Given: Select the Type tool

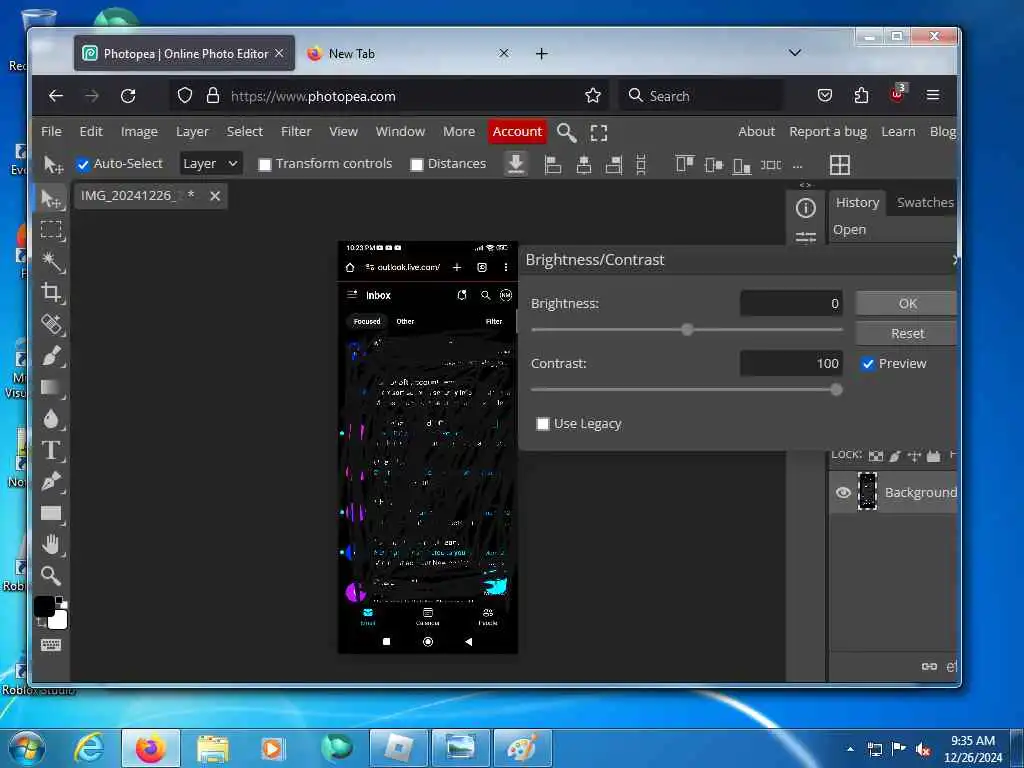Looking at the screenshot, I should [x=51, y=450].
